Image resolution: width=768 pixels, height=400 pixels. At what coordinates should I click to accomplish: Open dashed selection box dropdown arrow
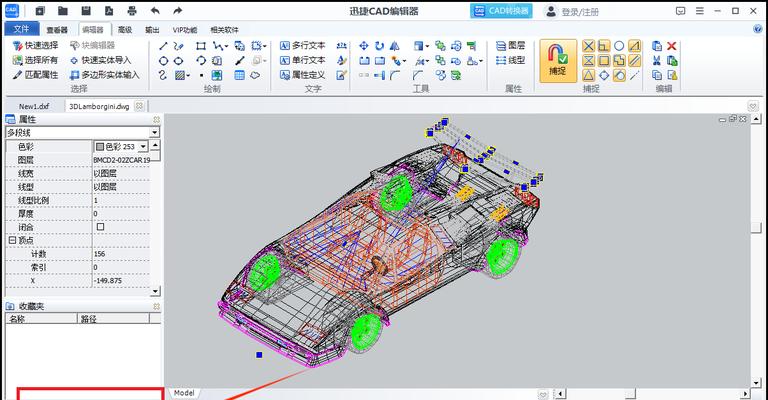click(265, 47)
